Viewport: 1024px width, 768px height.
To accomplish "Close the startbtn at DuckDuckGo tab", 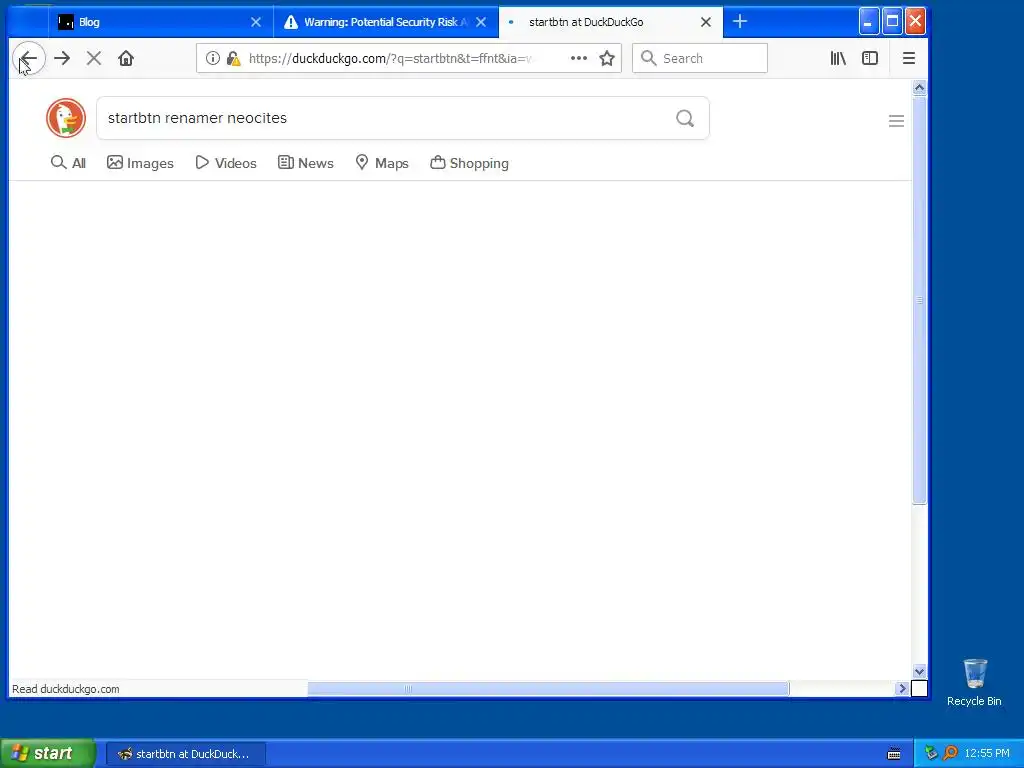I will [706, 22].
